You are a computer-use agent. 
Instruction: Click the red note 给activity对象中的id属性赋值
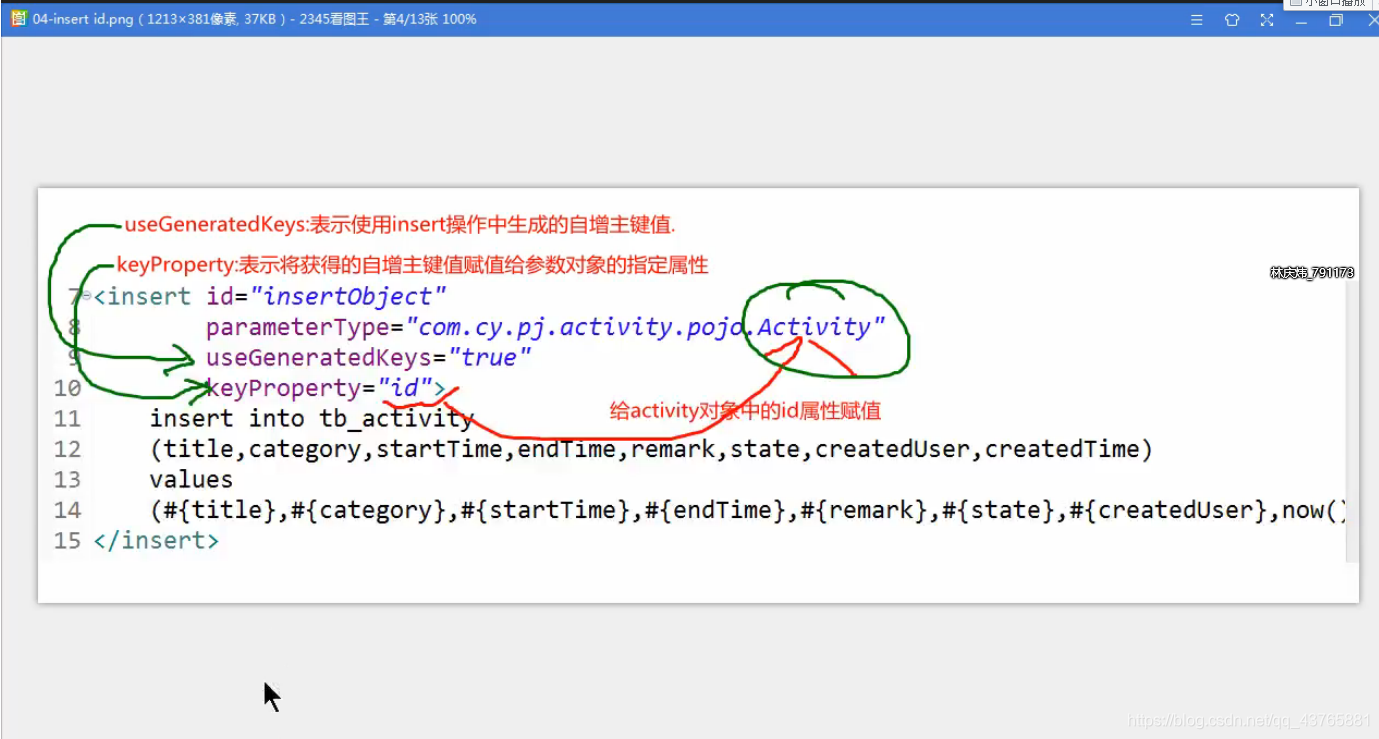745,411
